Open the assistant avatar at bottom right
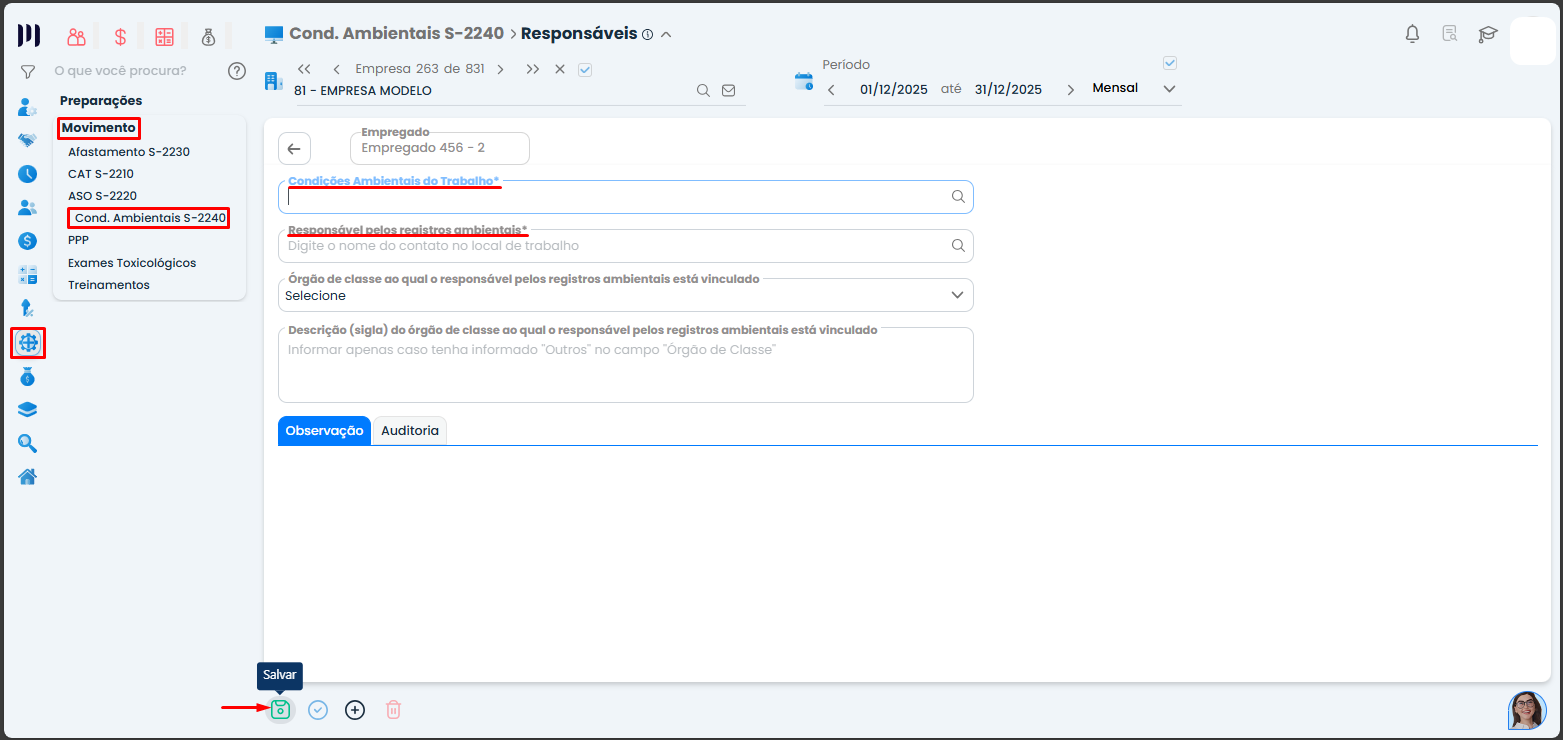Screen dimensions: 1563x740 pos(1527,710)
